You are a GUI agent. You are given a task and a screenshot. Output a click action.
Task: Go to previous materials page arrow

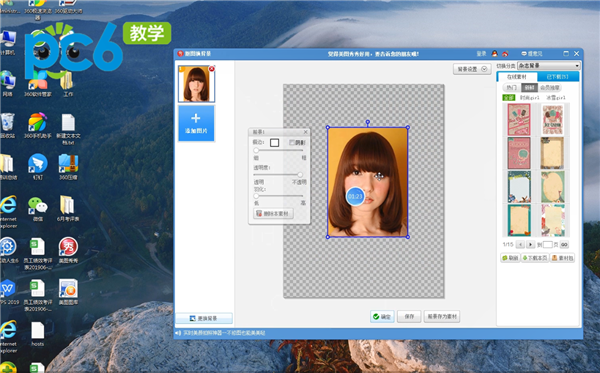click(x=520, y=244)
